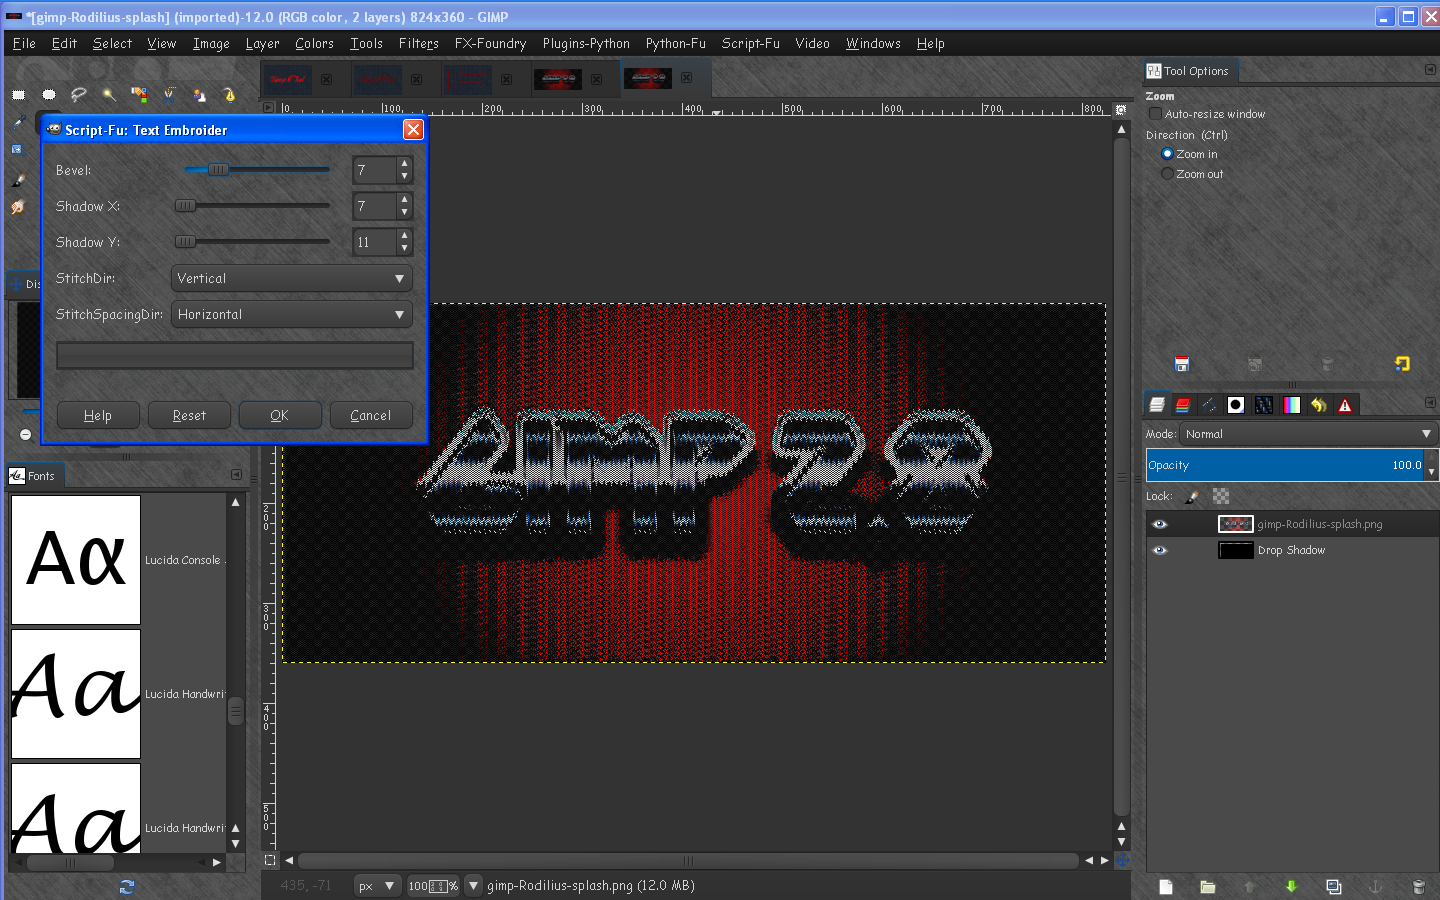Select the Scissors Select tool
1440x900 pixels.
coord(169,95)
